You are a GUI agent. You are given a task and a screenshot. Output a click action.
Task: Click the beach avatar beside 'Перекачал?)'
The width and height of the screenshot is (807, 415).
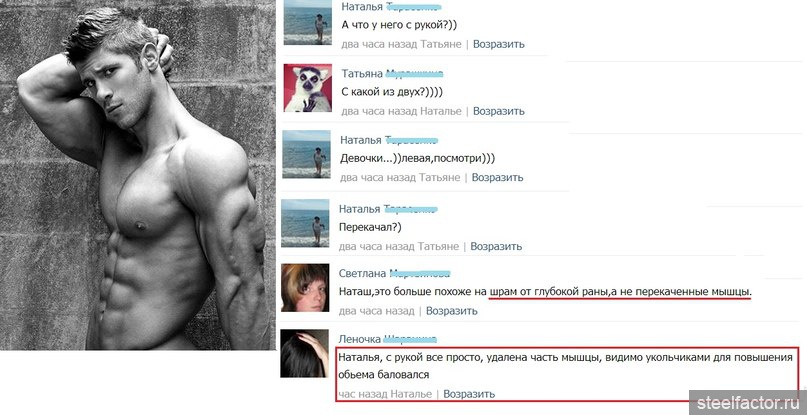[306, 223]
